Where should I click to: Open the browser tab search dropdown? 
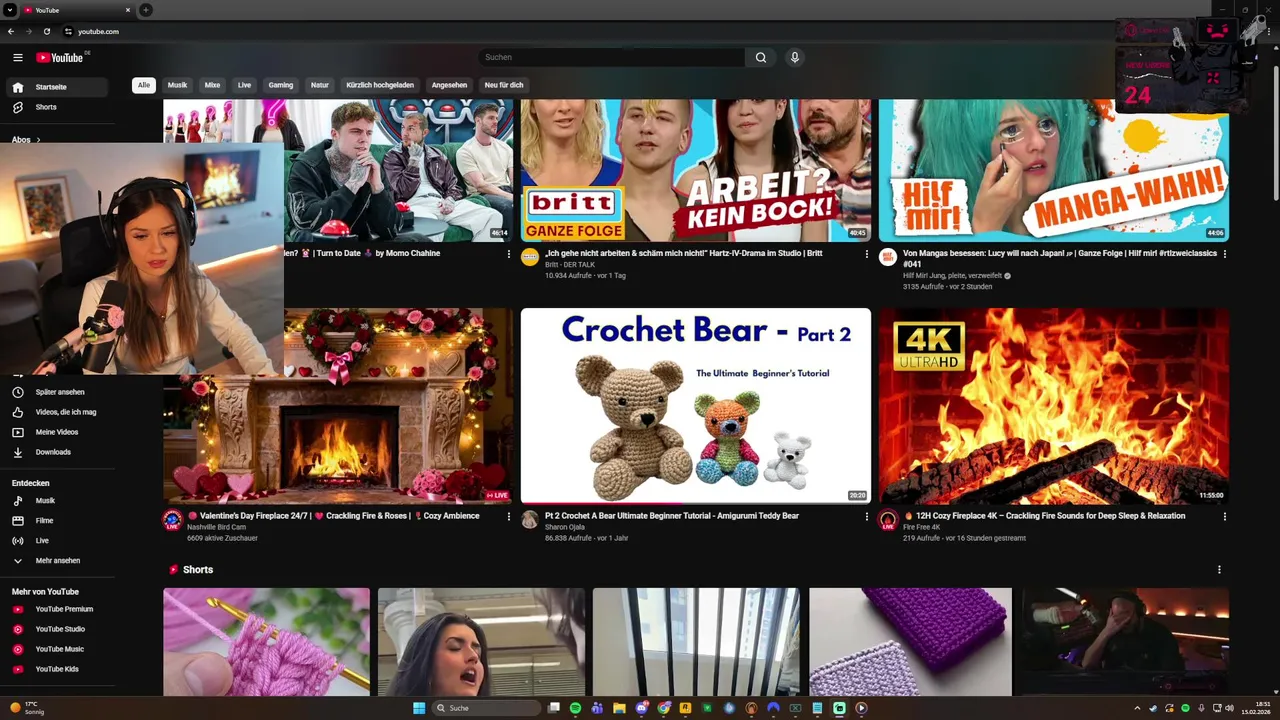click(x=11, y=10)
